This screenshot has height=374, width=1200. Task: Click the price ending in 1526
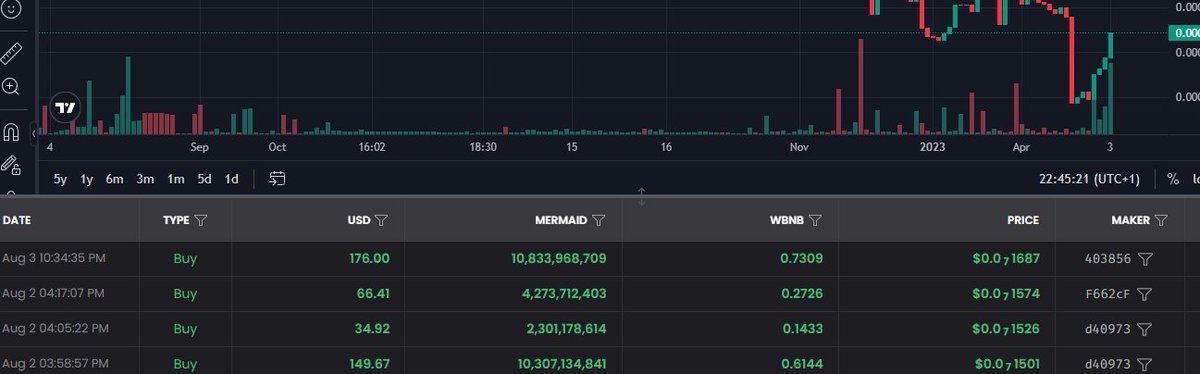pyautogui.click(x=1006, y=328)
